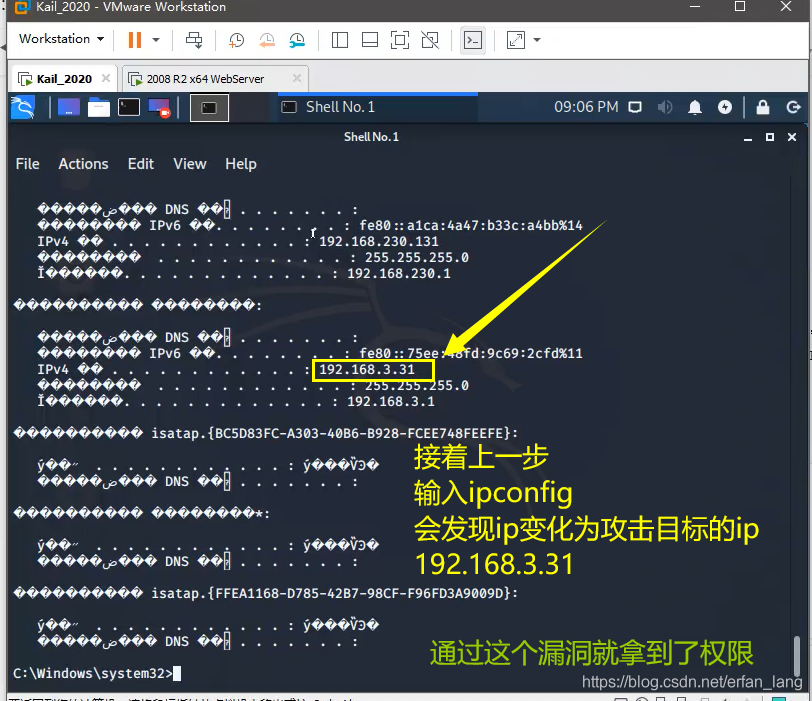Image resolution: width=812 pixels, height=701 pixels.
Task: Minimize the VMware Workstation window
Action: (x=694, y=7)
